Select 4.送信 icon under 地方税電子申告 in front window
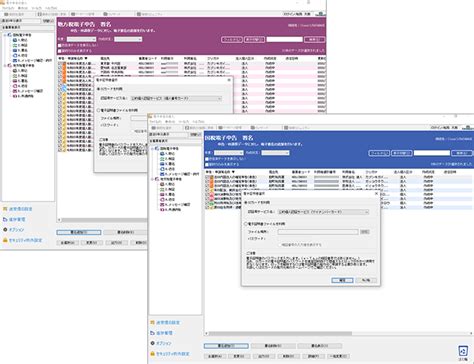Viewport: 474px width, 364px height. [x=162, y=199]
